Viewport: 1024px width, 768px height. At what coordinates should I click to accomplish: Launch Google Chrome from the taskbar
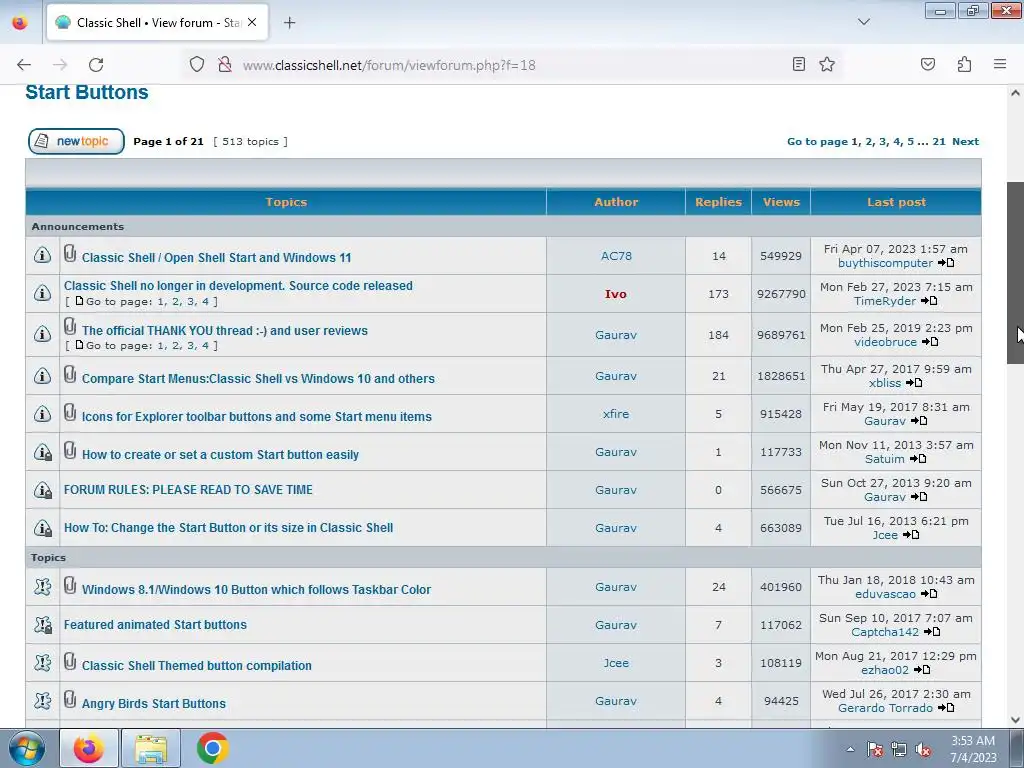tap(212, 748)
